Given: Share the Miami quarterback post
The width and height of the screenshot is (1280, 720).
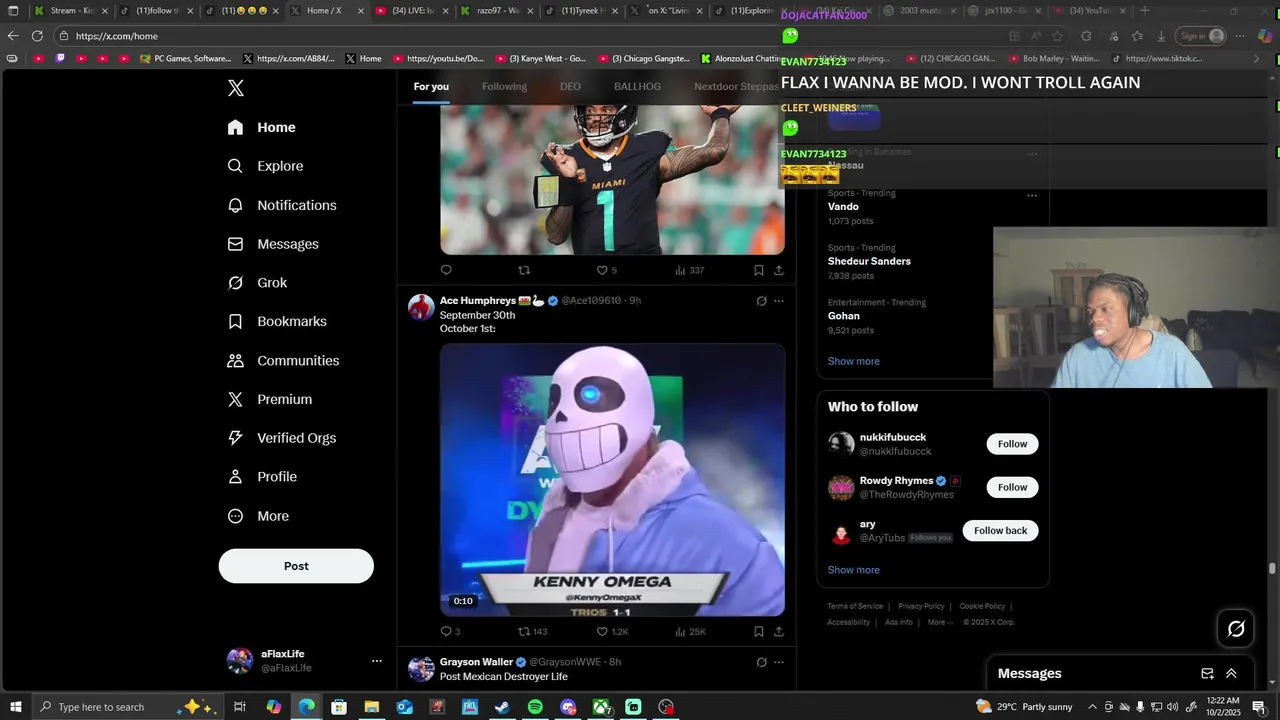Looking at the screenshot, I should (x=779, y=270).
